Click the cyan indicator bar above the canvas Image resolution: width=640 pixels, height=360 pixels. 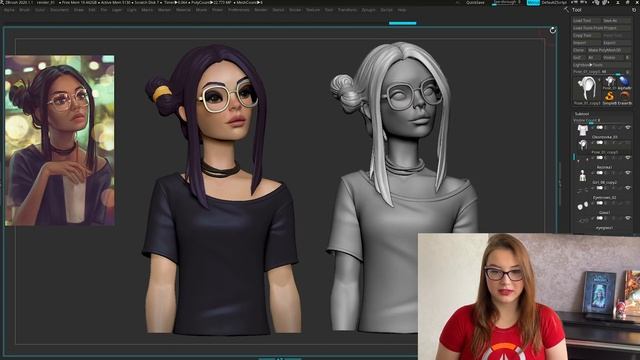click(x=402, y=23)
